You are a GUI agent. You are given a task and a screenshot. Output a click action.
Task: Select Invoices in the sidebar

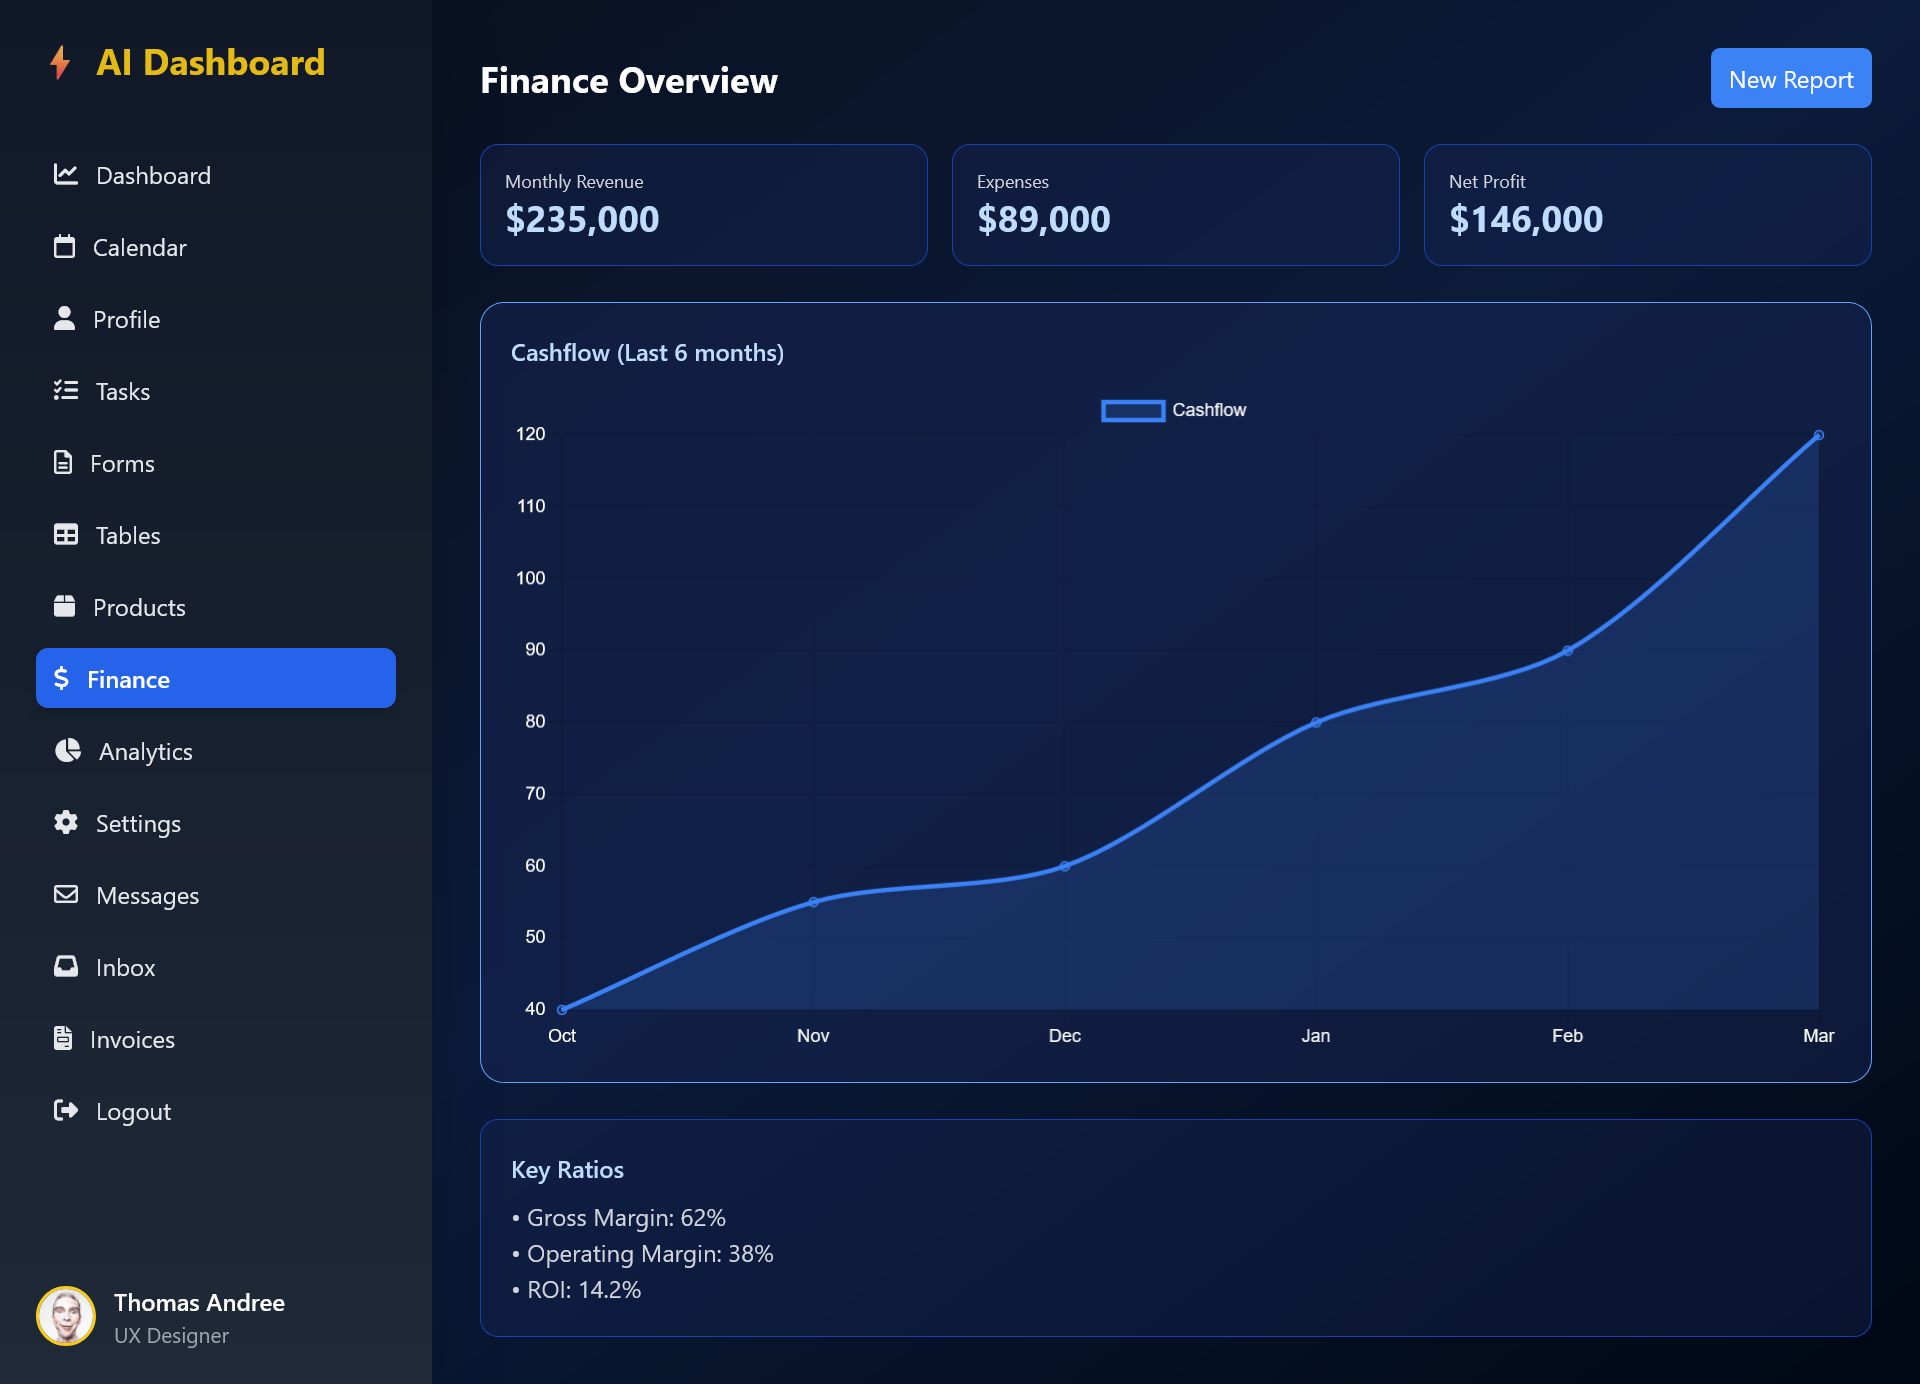(216, 1040)
